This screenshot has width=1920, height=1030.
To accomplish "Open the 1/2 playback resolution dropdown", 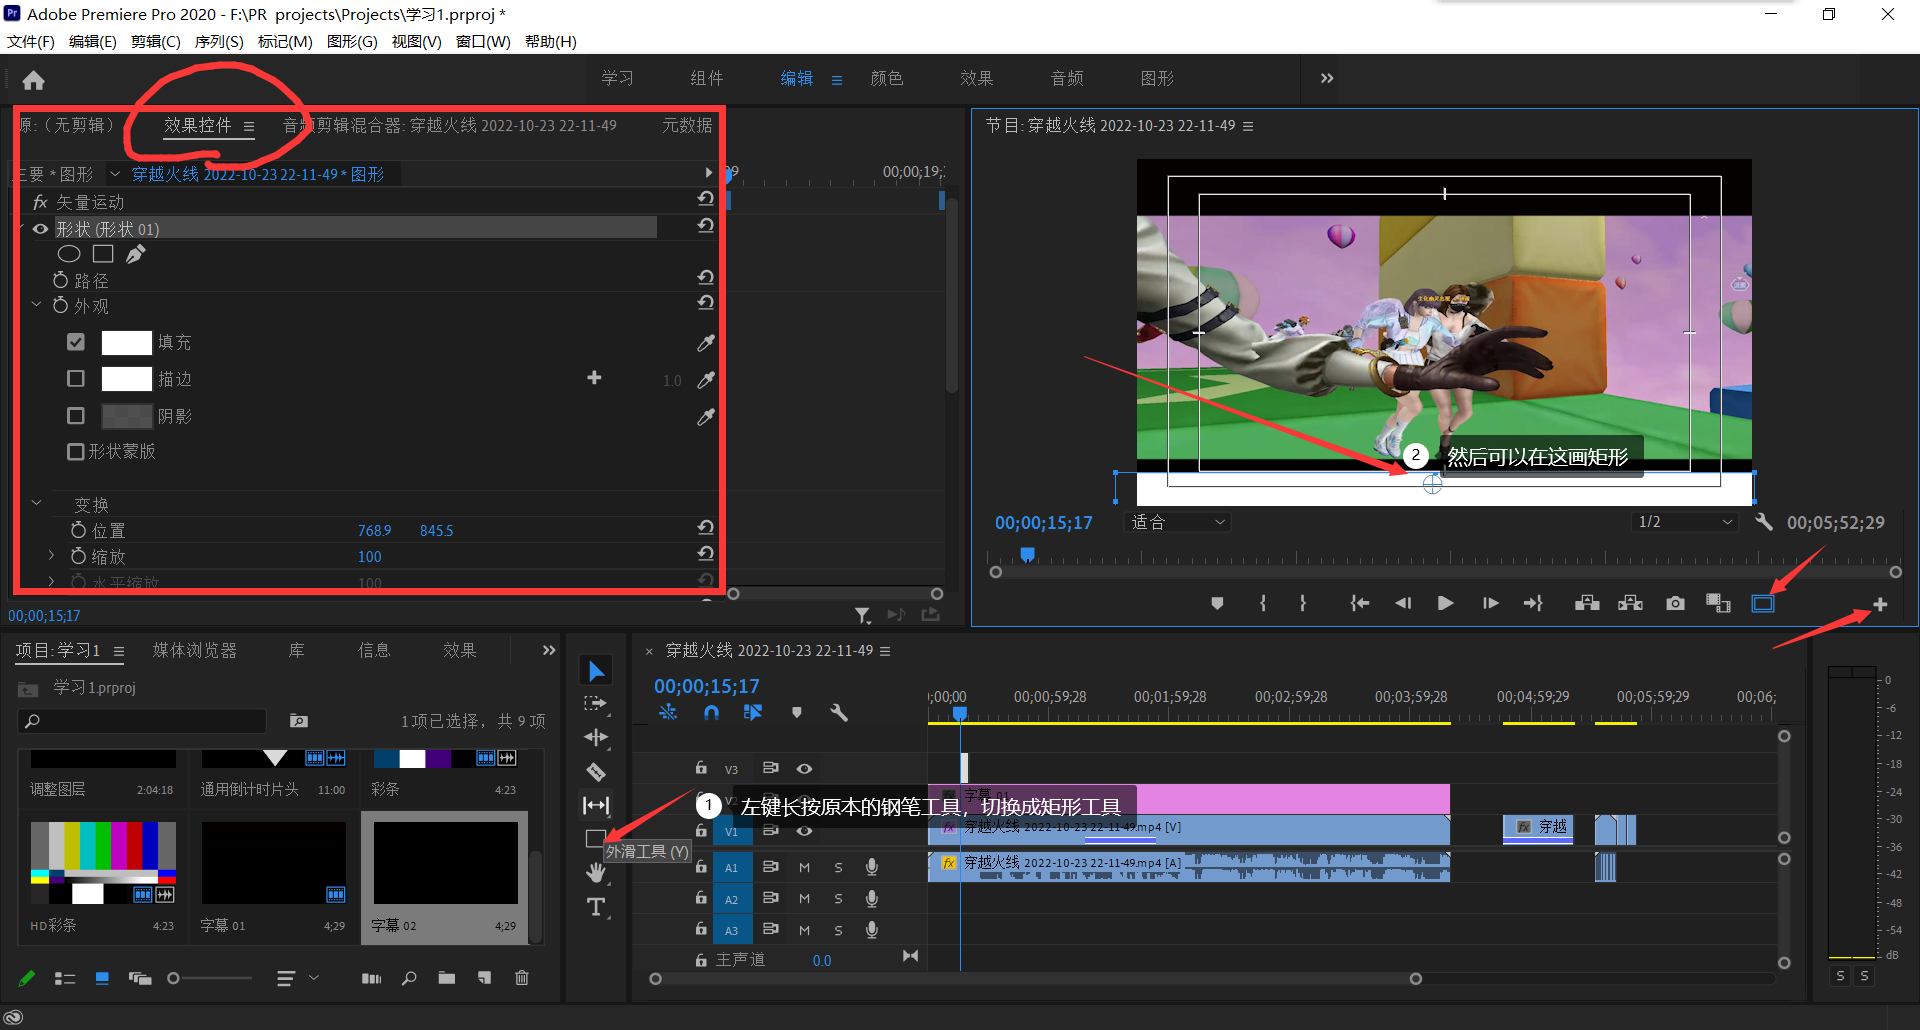I will pyautogui.click(x=1685, y=522).
